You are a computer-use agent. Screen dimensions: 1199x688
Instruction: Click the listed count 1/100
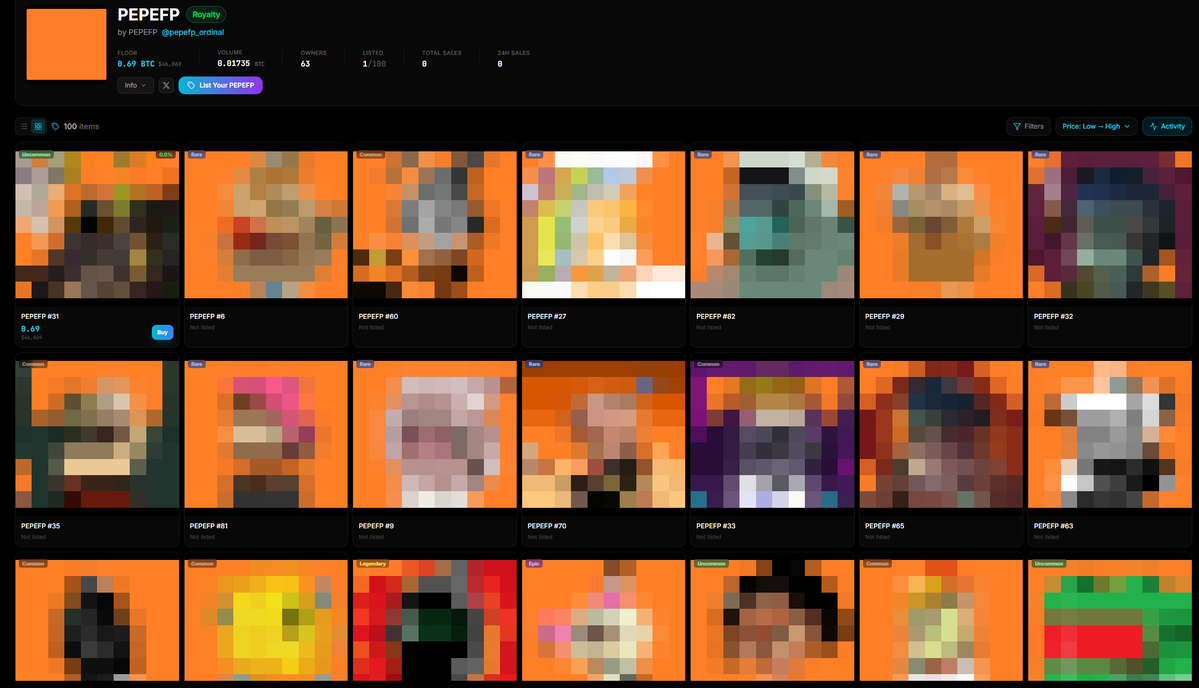[x=374, y=64]
